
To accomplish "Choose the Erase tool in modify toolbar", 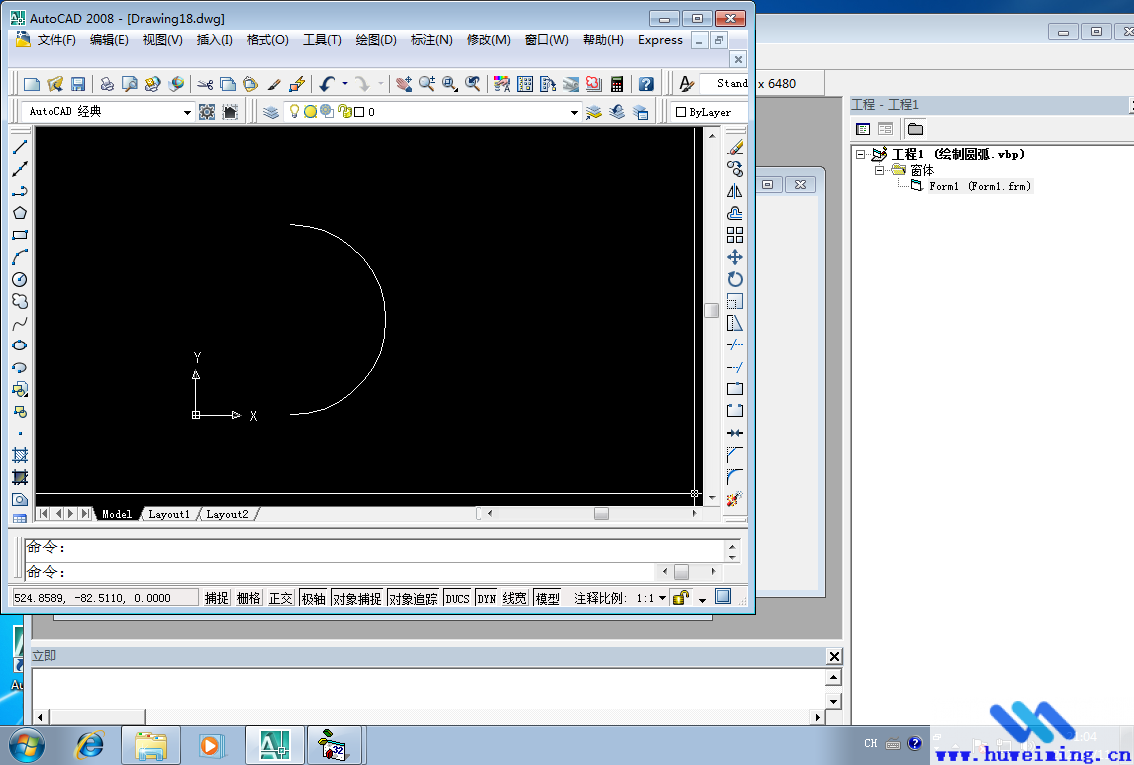I will [x=735, y=147].
